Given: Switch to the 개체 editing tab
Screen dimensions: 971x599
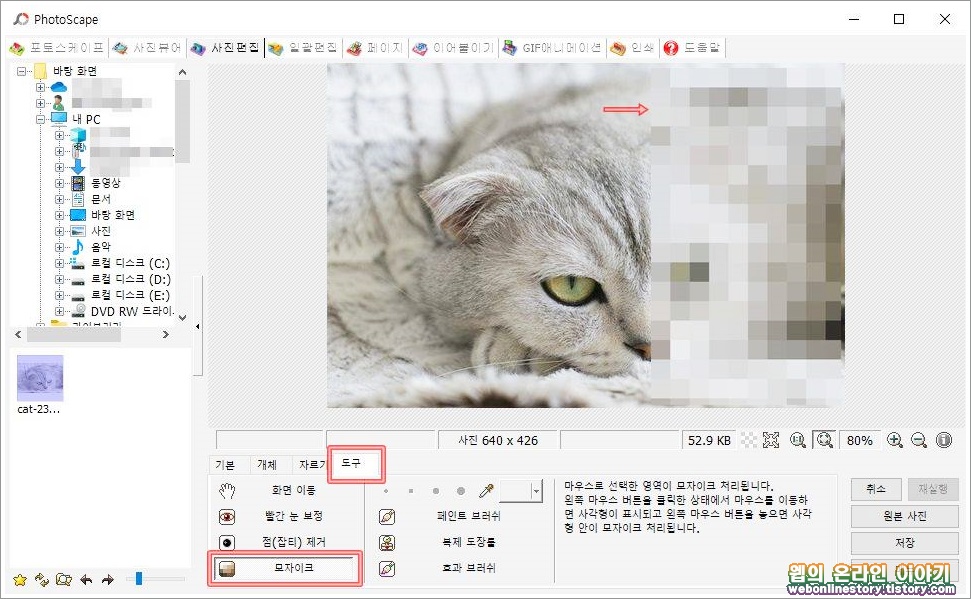Looking at the screenshot, I should pos(266,465).
